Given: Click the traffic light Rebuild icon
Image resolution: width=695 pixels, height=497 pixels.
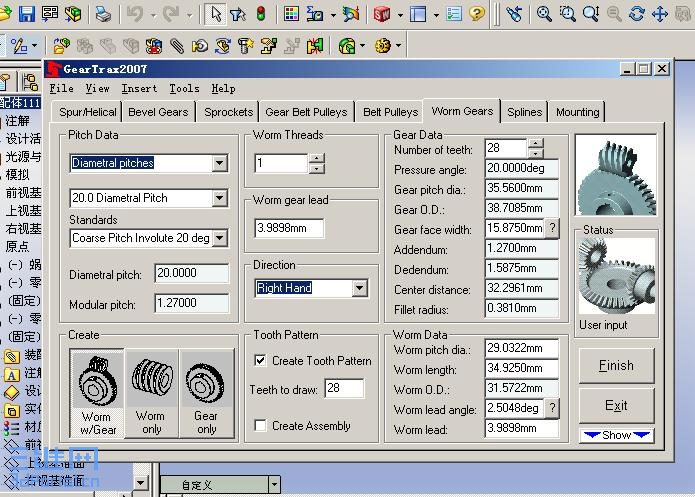Looking at the screenshot, I should click(261, 14).
